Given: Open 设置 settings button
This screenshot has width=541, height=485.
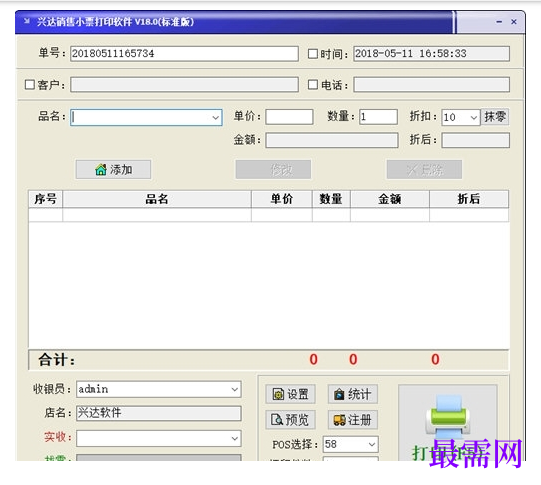Looking at the screenshot, I should 290,394.
